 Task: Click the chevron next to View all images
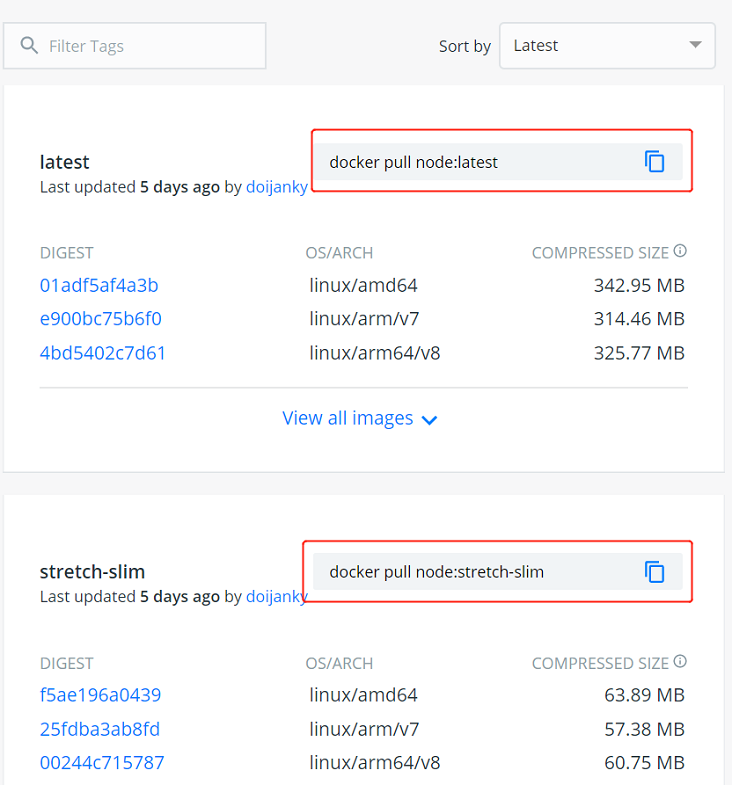(x=430, y=421)
